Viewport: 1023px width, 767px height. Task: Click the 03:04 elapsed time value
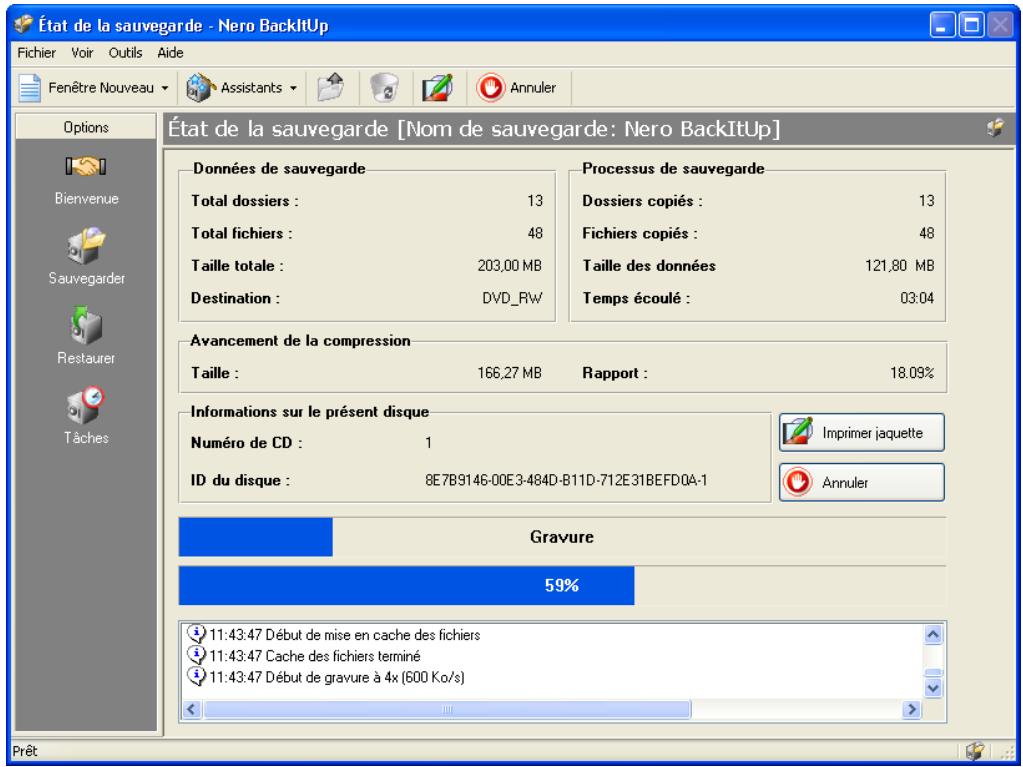[x=917, y=298]
